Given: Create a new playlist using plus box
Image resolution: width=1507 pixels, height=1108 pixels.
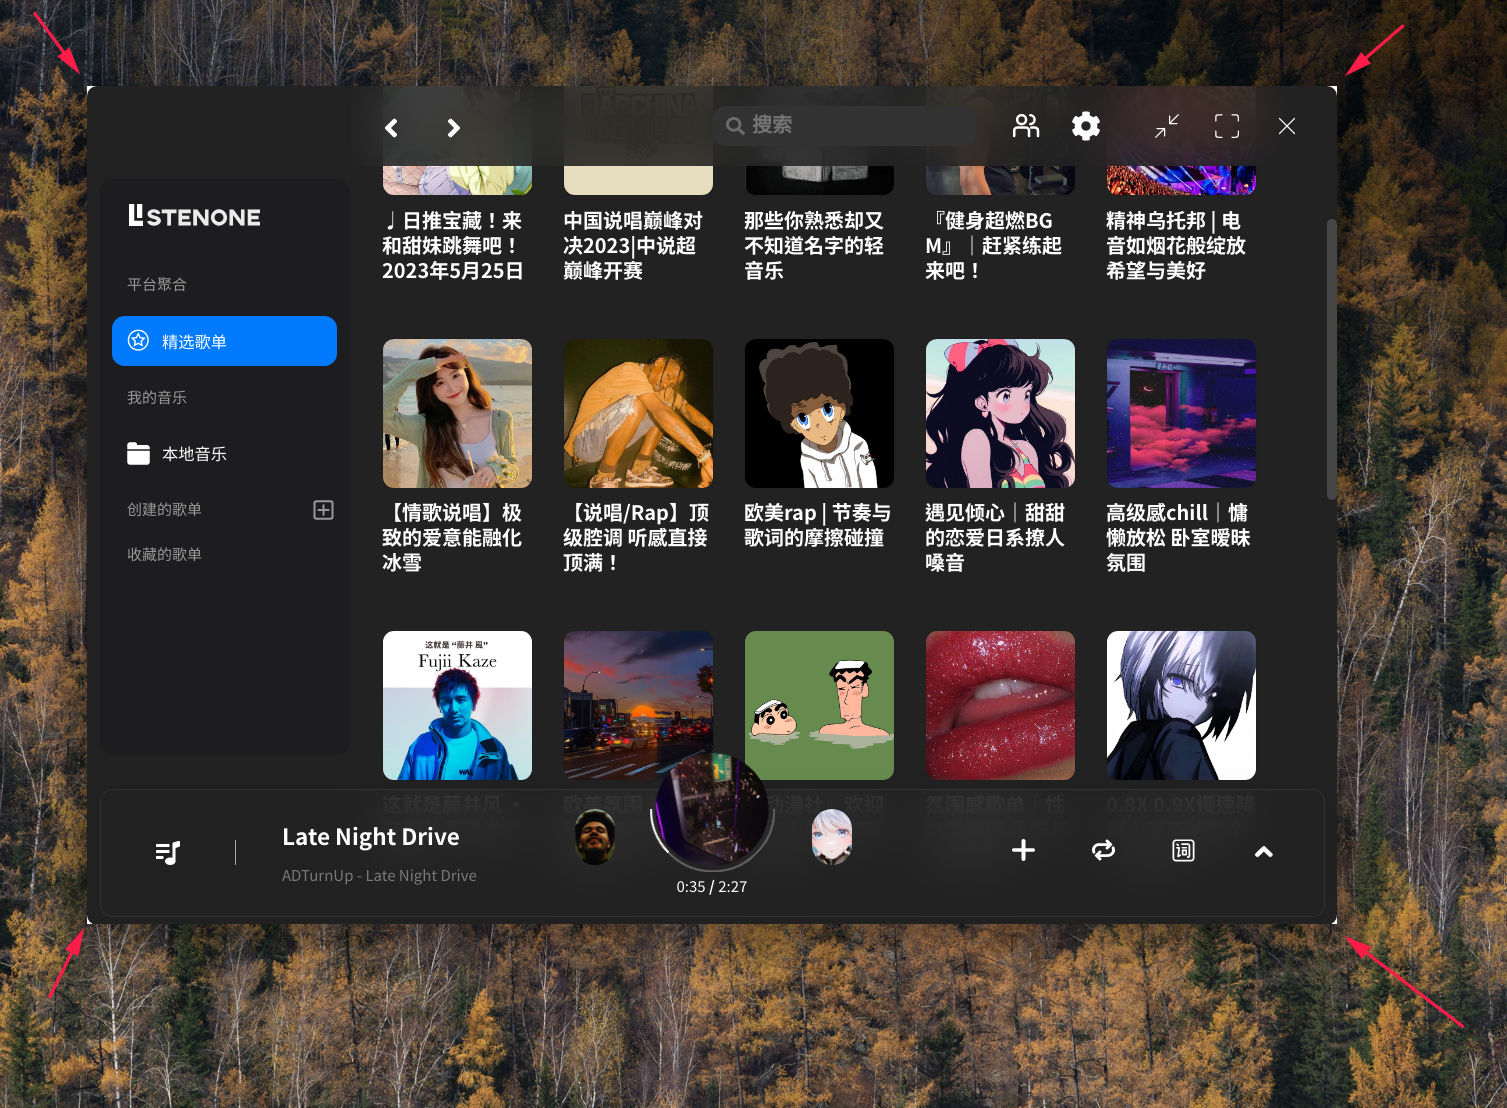Looking at the screenshot, I should point(323,510).
